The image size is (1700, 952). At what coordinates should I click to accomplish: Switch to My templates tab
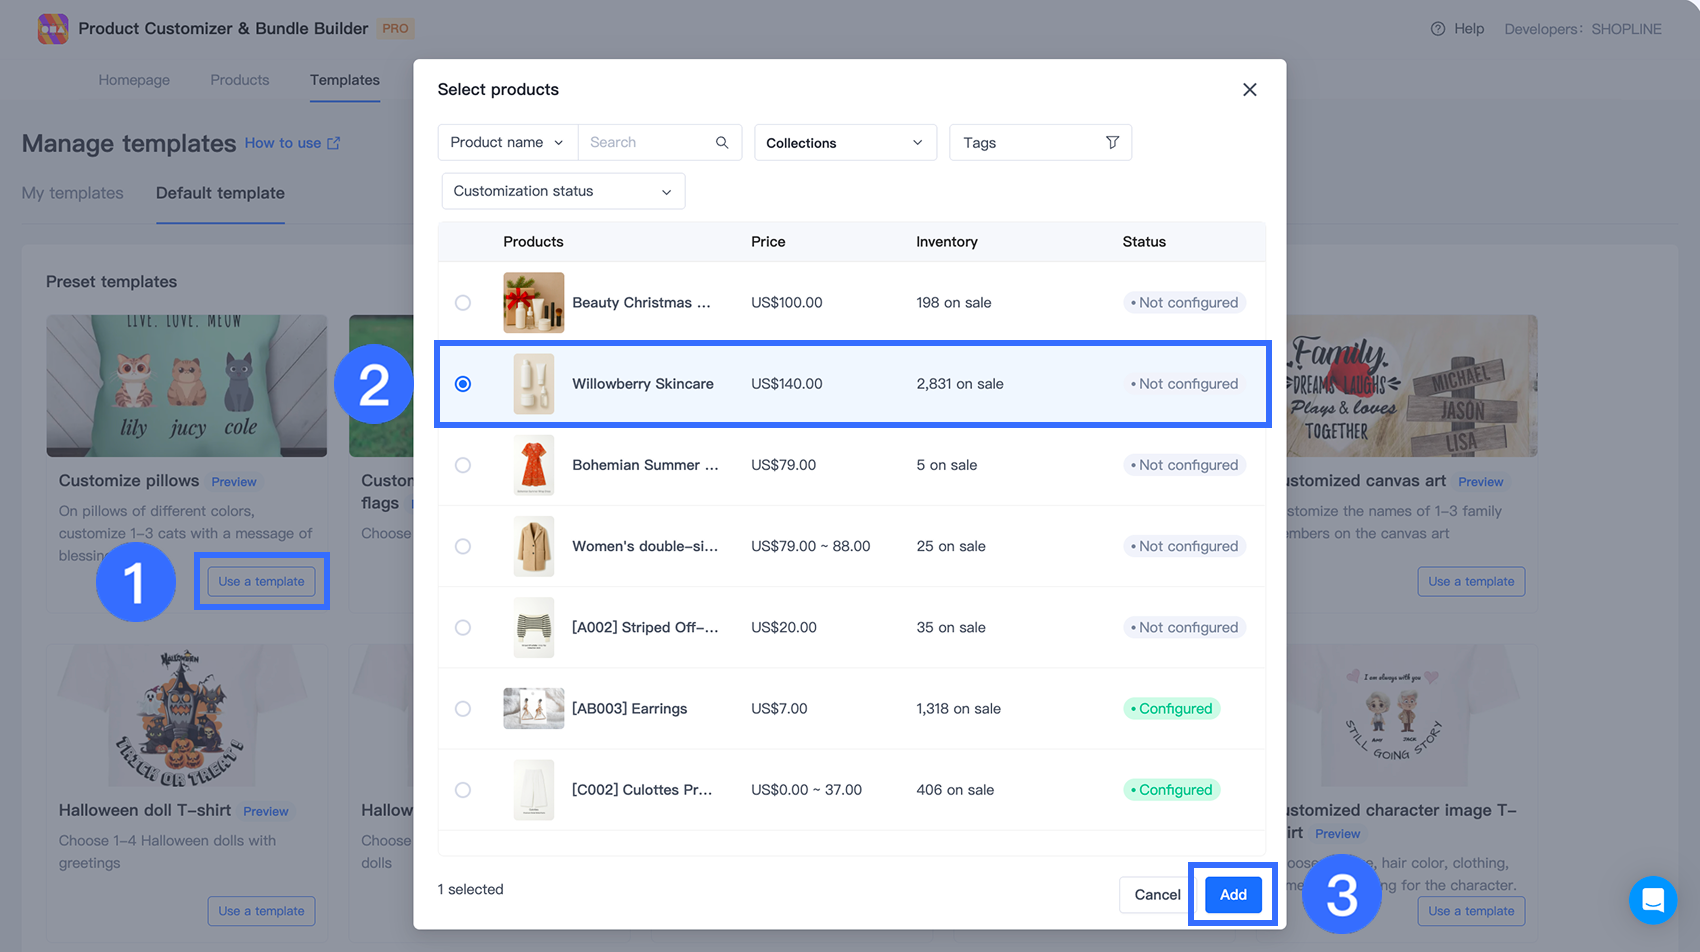coord(73,193)
